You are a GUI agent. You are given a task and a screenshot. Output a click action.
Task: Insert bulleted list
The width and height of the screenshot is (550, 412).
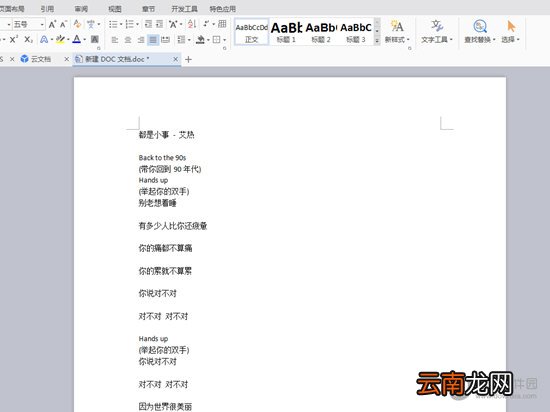point(113,24)
